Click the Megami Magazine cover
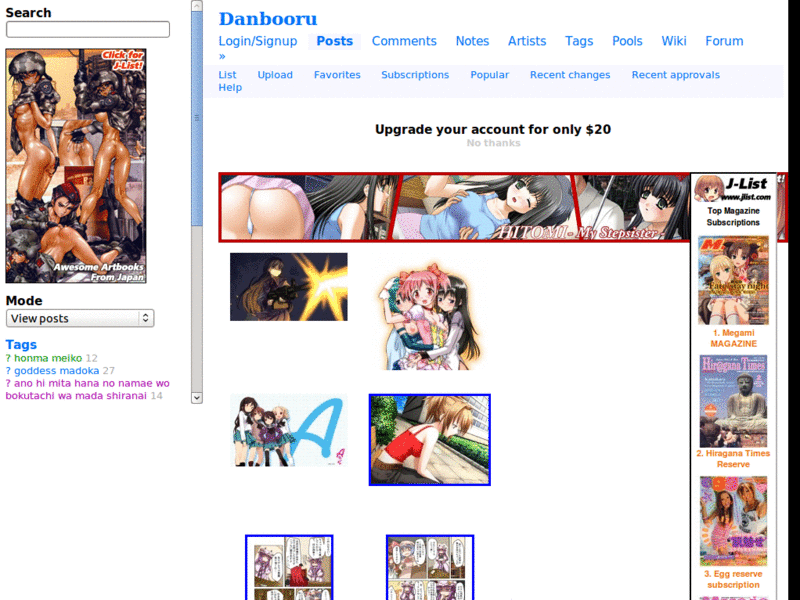Viewport: 800px width, 600px height. tap(733, 280)
